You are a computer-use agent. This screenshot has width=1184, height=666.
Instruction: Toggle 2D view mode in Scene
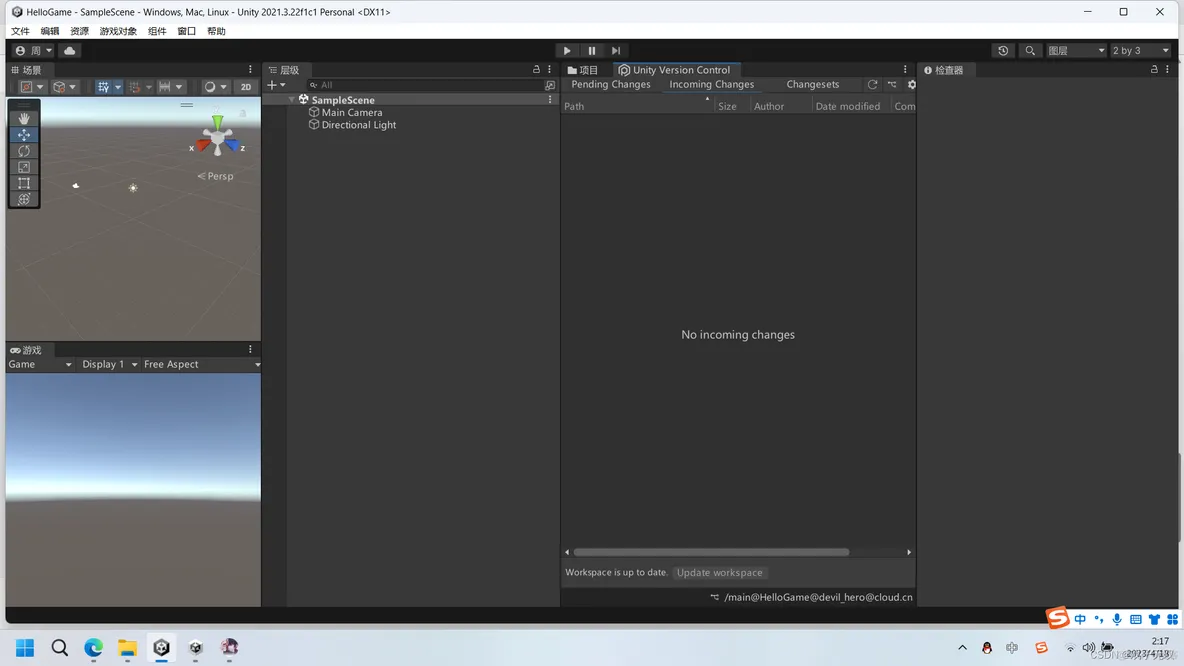point(245,87)
